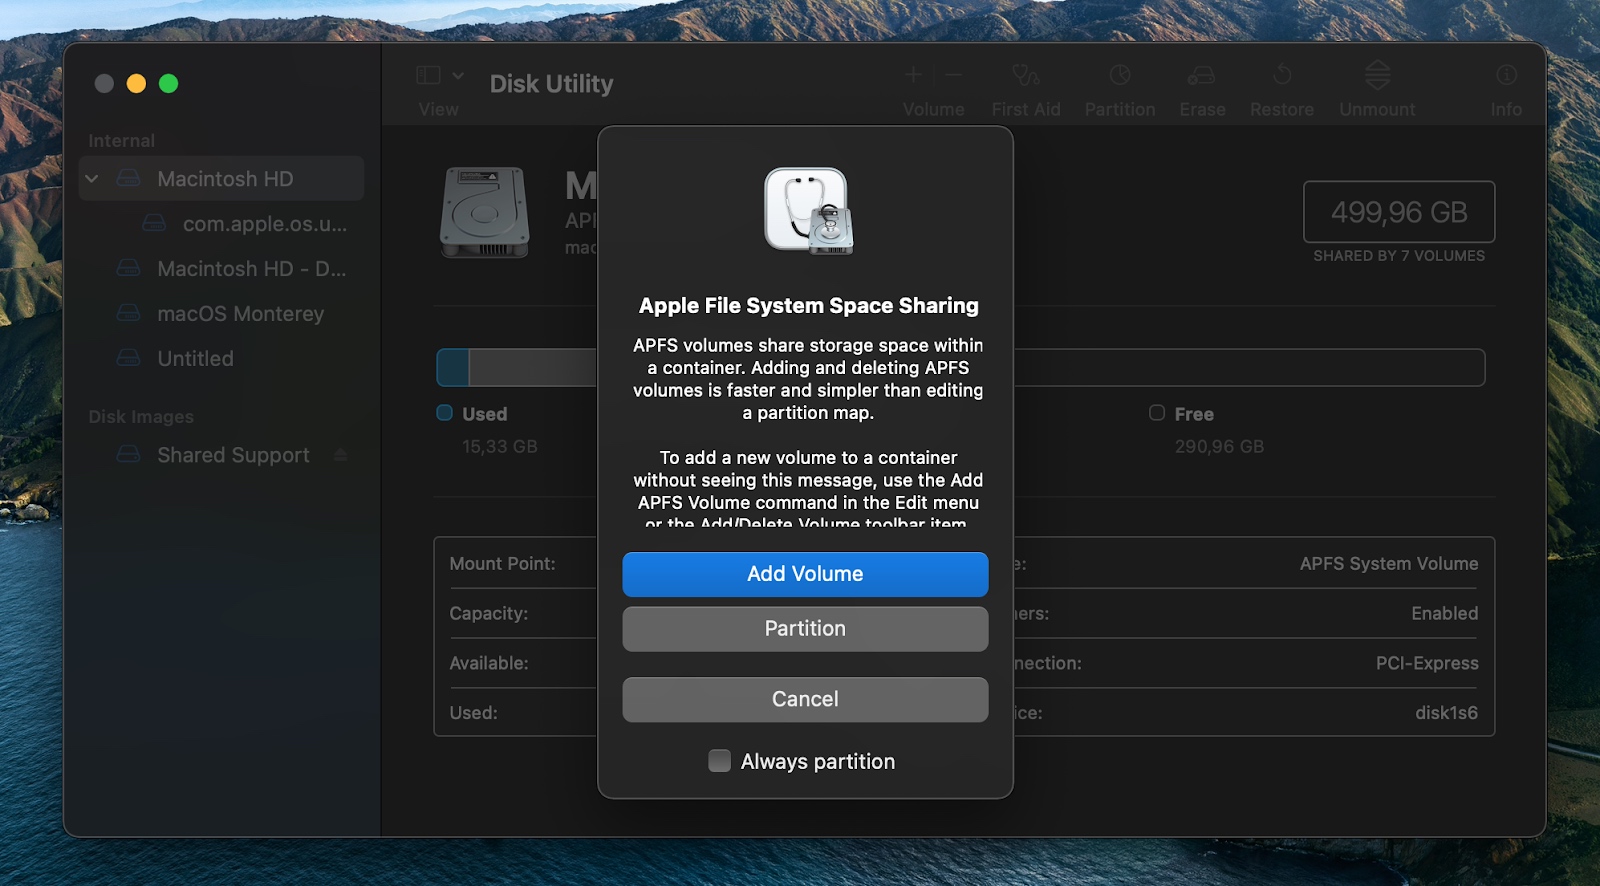
Task: Collapse the Macintosh HD disclosure chevron
Action: 92,179
